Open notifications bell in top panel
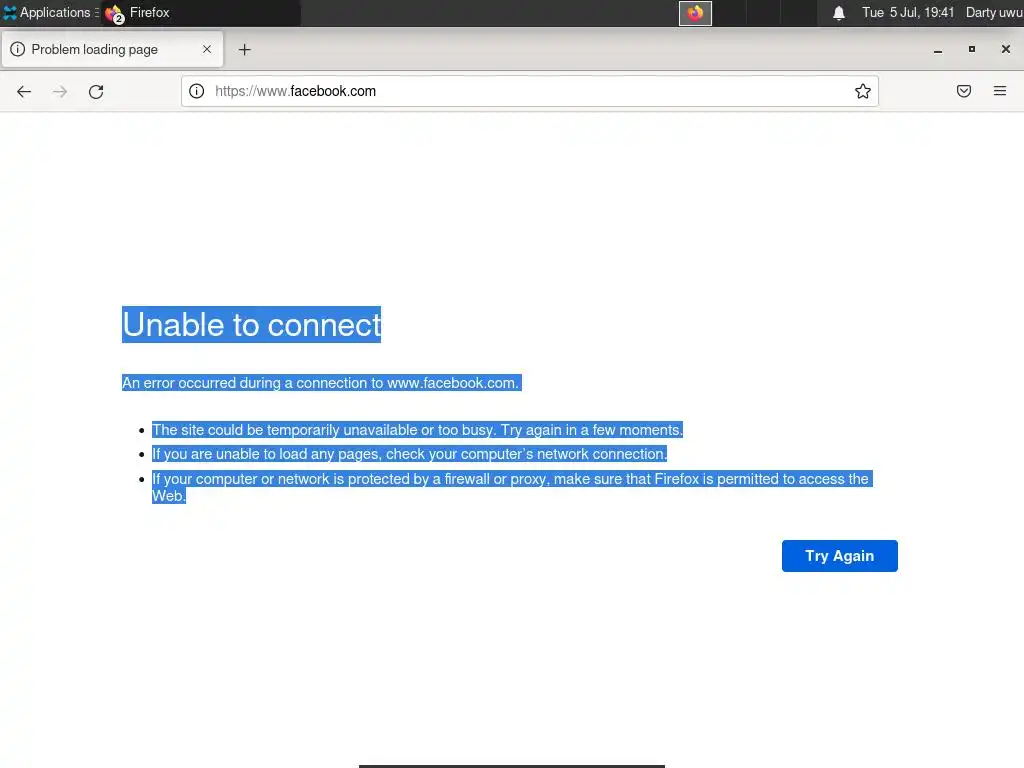The image size is (1024, 768). (839, 13)
